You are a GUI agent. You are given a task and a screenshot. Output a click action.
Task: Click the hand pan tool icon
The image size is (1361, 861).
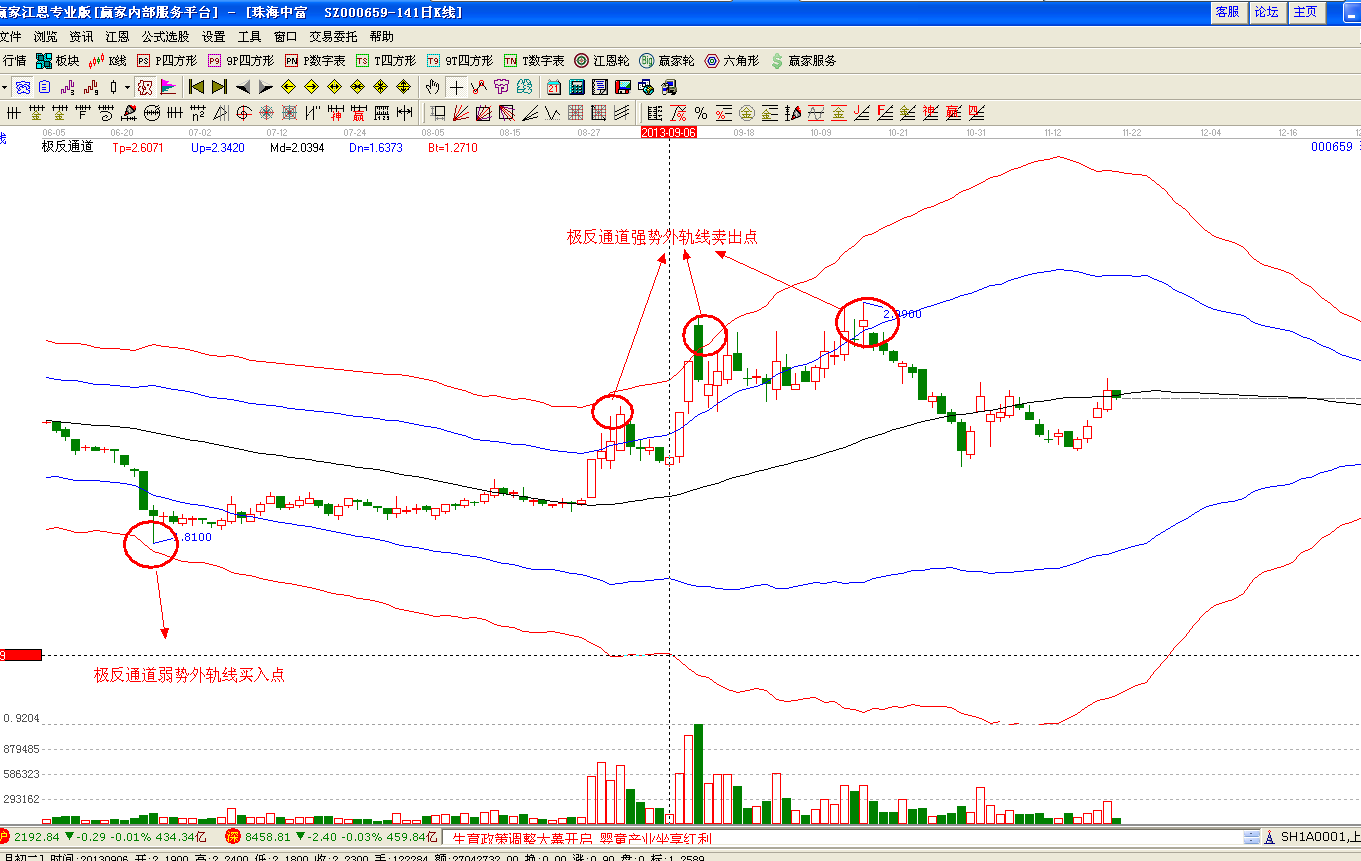(x=432, y=87)
